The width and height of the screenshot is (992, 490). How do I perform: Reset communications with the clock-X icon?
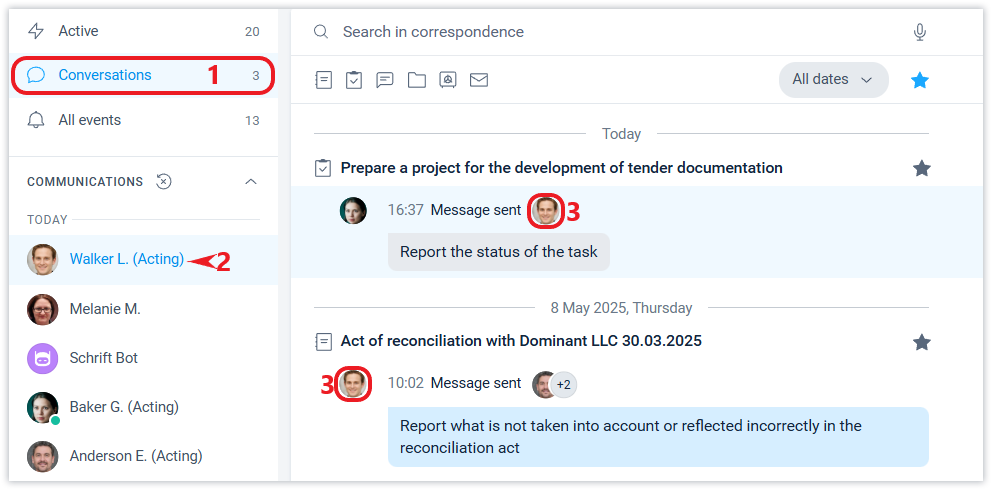164,182
